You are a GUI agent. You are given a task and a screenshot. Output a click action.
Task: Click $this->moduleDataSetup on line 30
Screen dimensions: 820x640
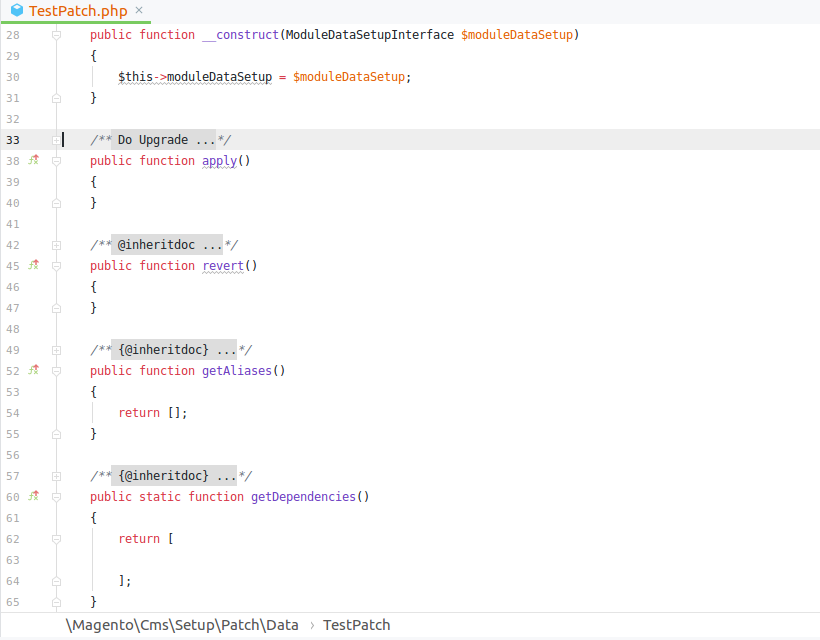pos(195,77)
